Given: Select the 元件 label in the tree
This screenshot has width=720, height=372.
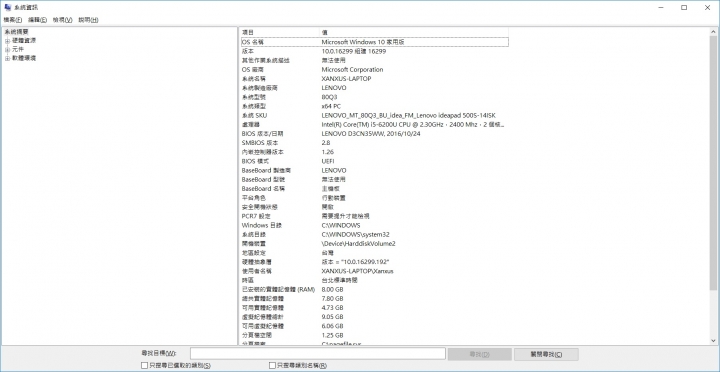Looking at the screenshot, I should point(18,50).
